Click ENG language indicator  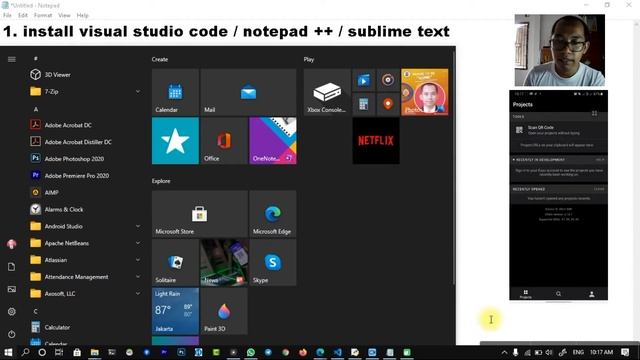tap(578, 352)
